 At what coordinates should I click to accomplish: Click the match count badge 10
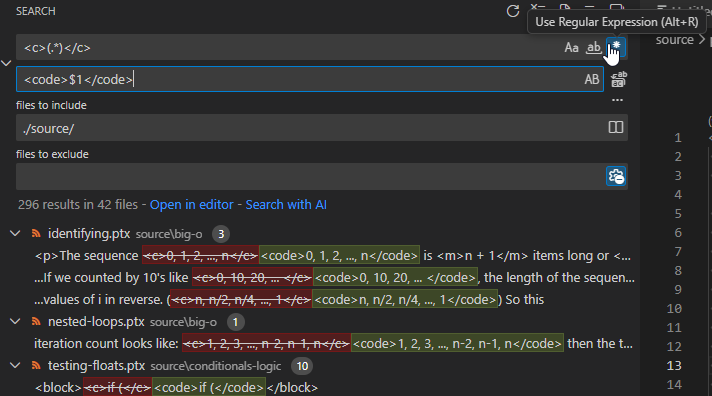click(x=302, y=366)
